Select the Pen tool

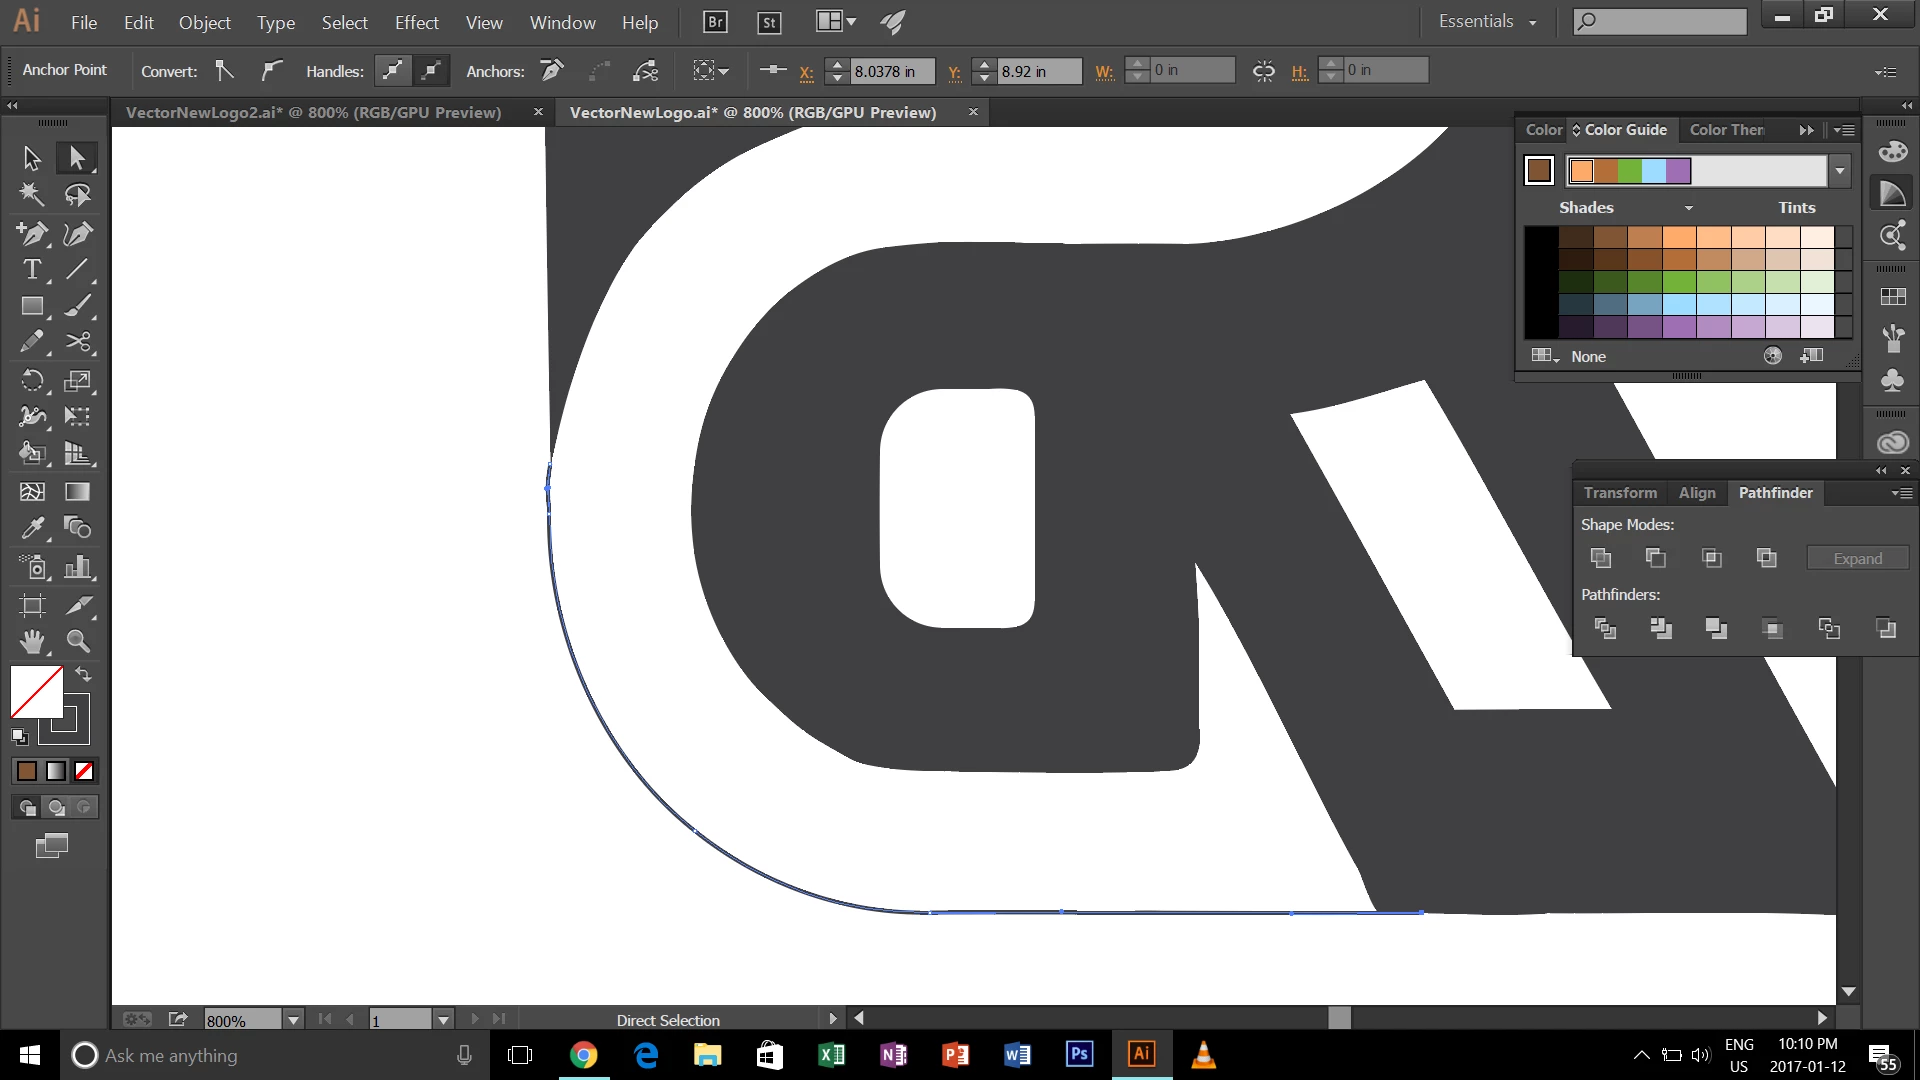(x=32, y=233)
